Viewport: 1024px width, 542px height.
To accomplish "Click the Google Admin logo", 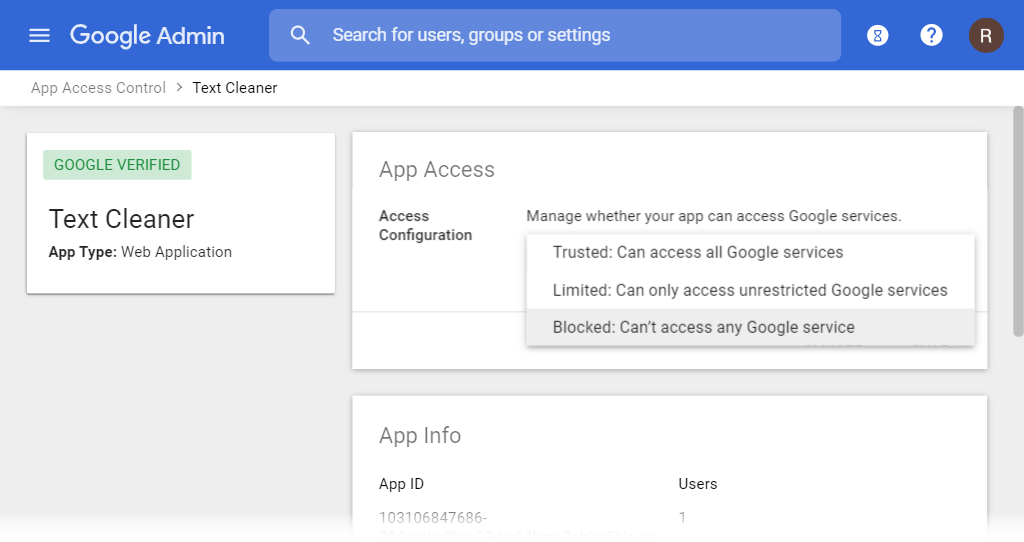I will pyautogui.click(x=147, y=35).
